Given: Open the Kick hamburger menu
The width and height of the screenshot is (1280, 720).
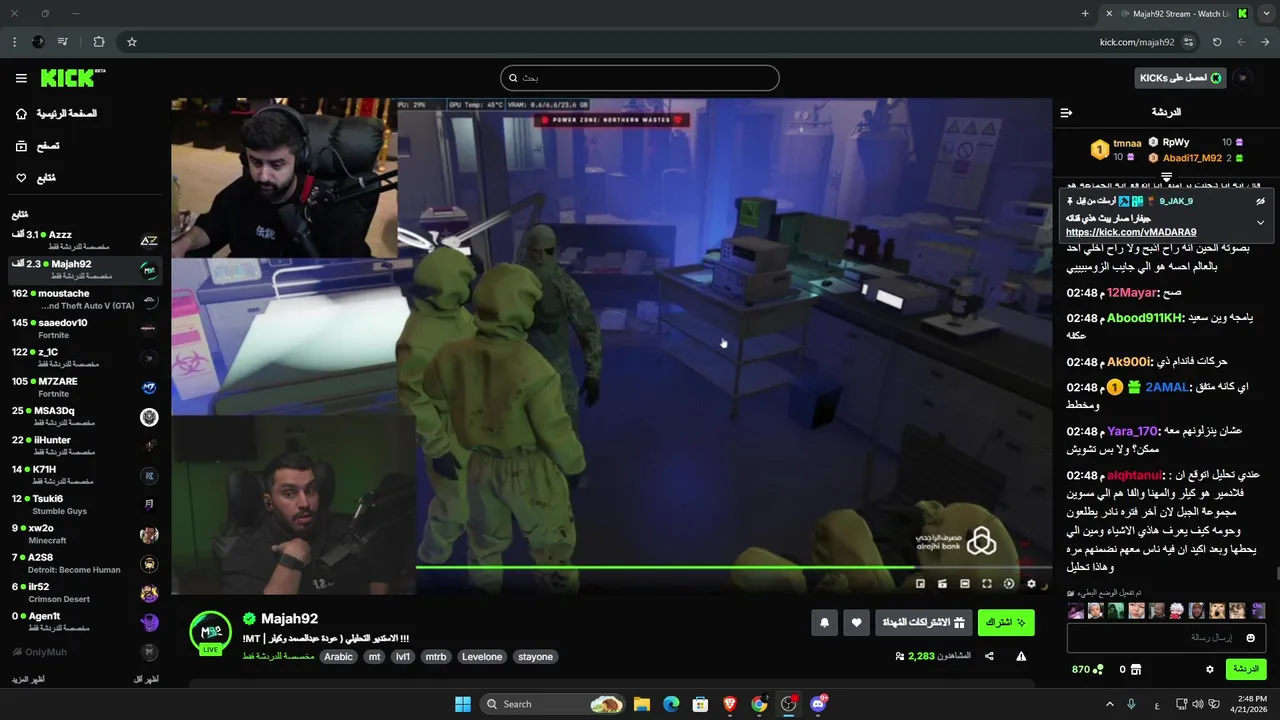Looking at the screenshot, I should pos(21,78).
